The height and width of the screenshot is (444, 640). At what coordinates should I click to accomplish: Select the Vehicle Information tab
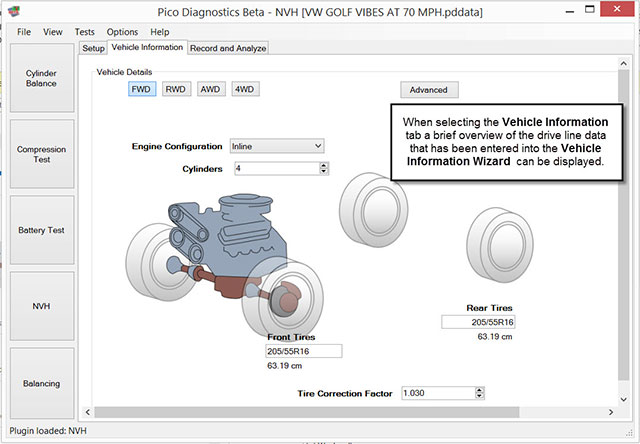[147, 47]
